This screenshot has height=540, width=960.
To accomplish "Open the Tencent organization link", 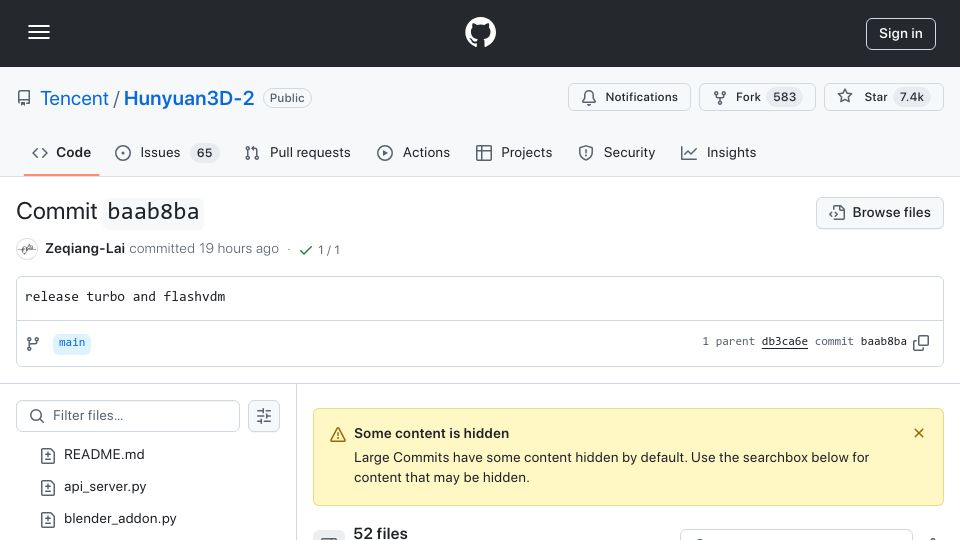I will [74, 98].
